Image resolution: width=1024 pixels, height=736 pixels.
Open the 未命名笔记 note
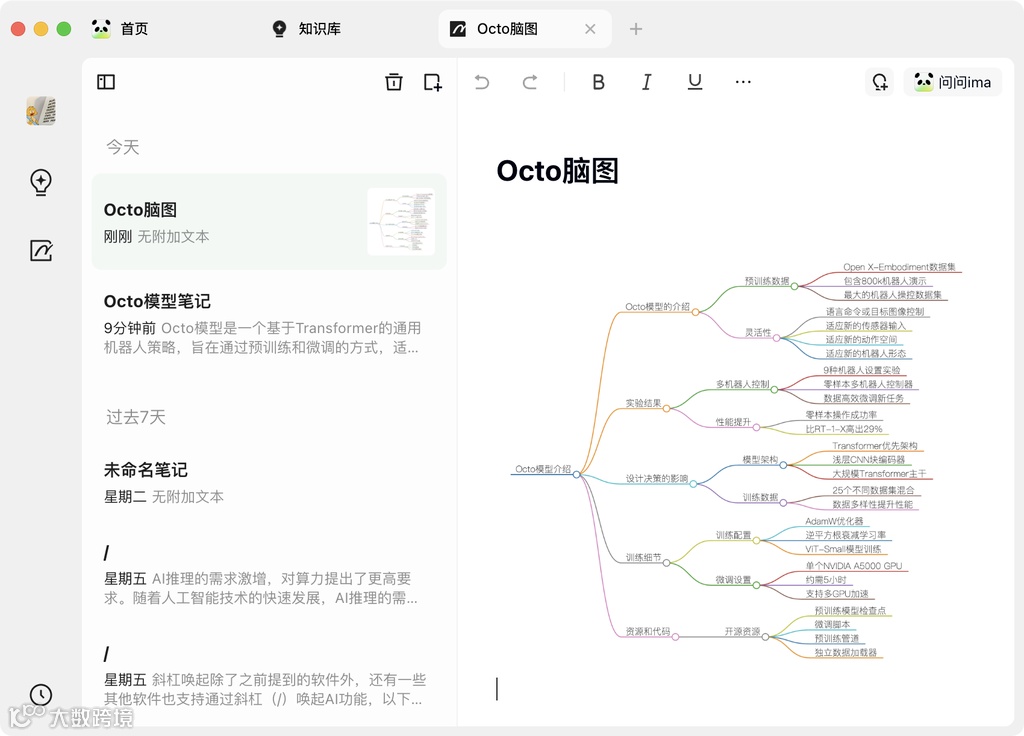click(269, 483)
